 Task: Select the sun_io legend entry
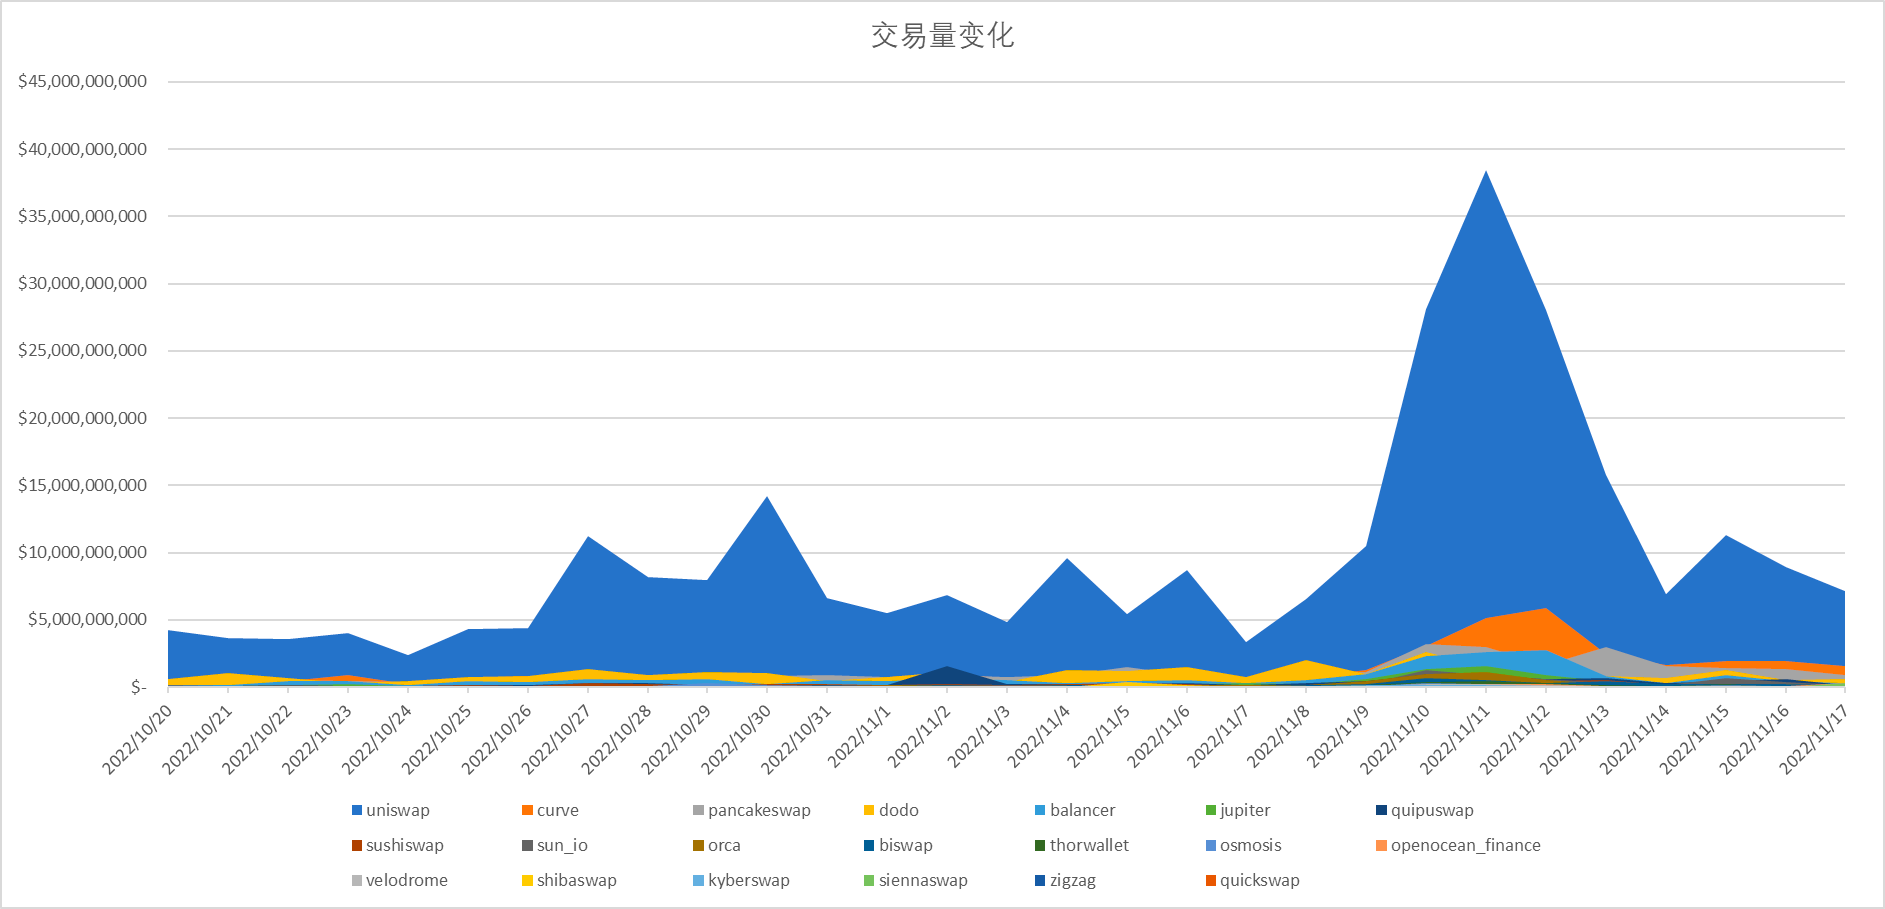tap(555, 845)
